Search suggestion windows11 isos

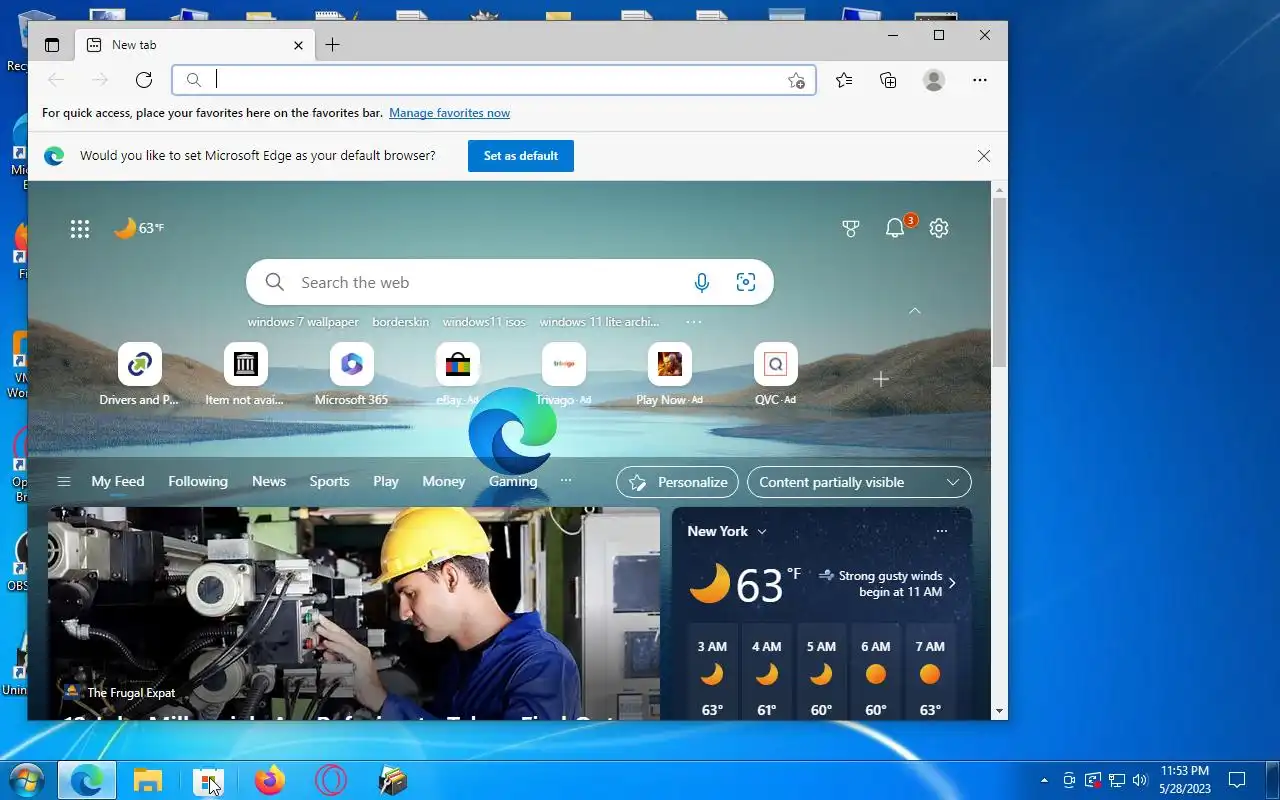(484, 322)
